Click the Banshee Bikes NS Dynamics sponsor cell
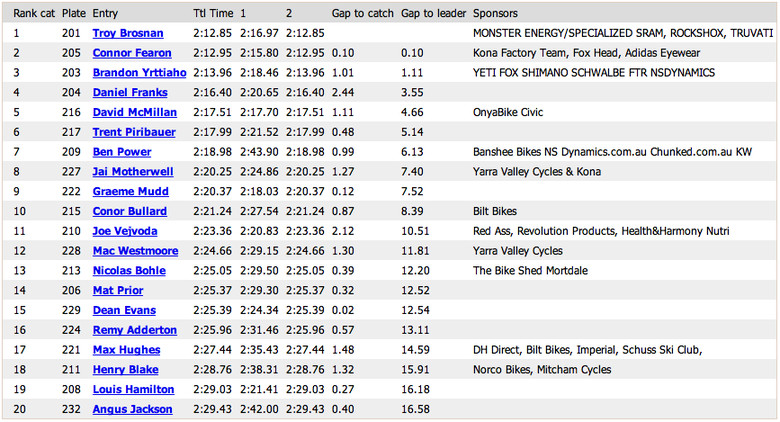This screenshot has width=780, height=422. (612, 152)
